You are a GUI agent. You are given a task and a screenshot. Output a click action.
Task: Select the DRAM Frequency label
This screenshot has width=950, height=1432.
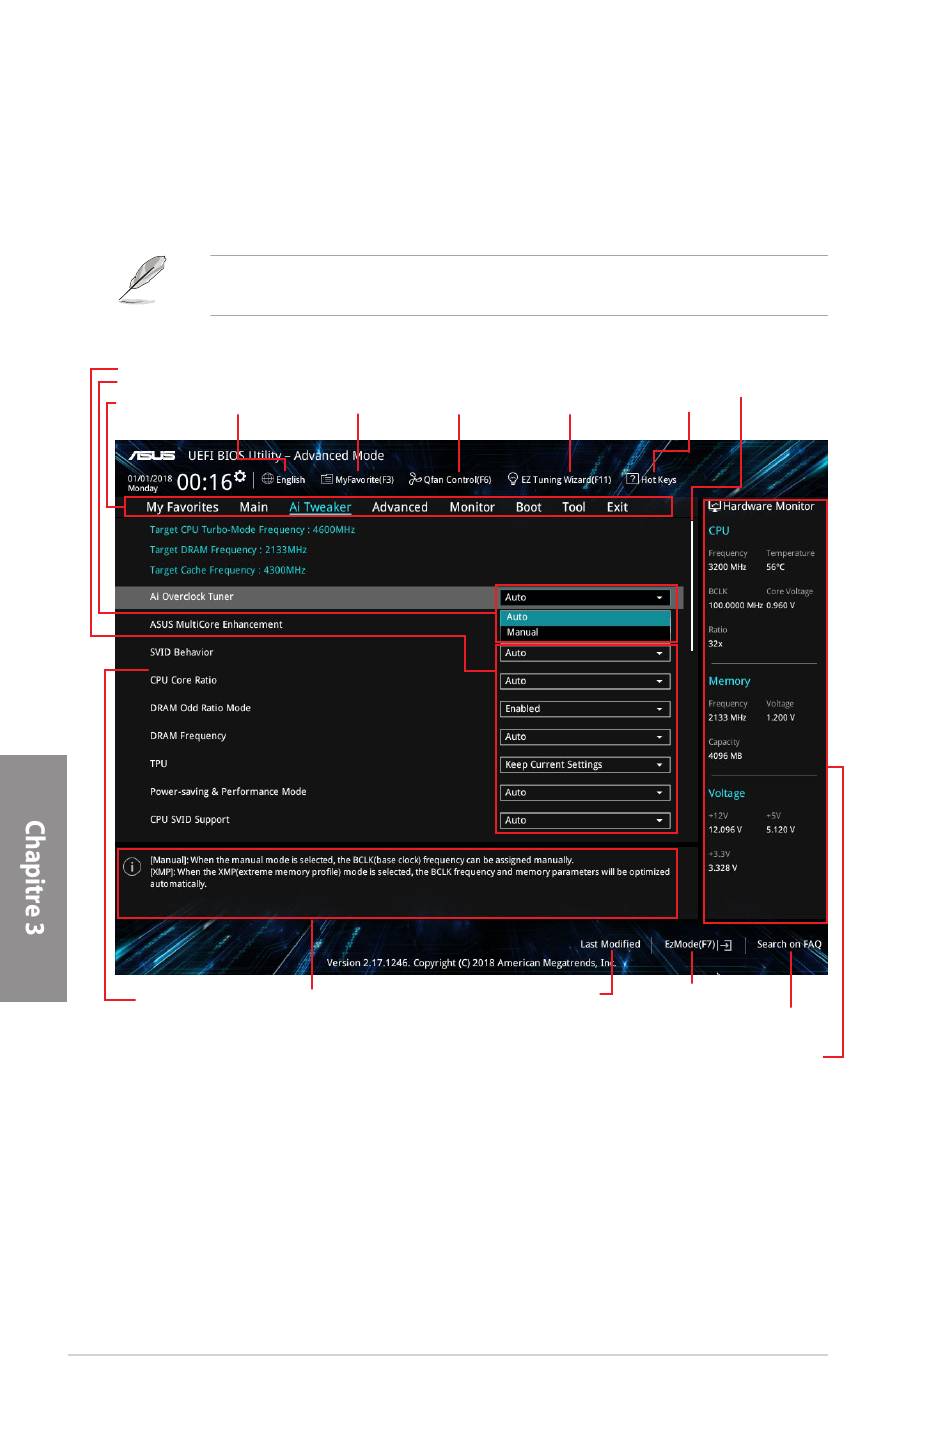(x=188, y=736)
